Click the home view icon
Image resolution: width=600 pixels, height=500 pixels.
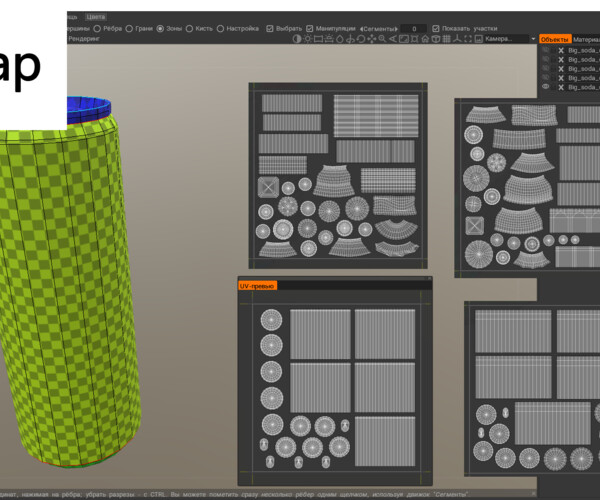coord(425,39)
